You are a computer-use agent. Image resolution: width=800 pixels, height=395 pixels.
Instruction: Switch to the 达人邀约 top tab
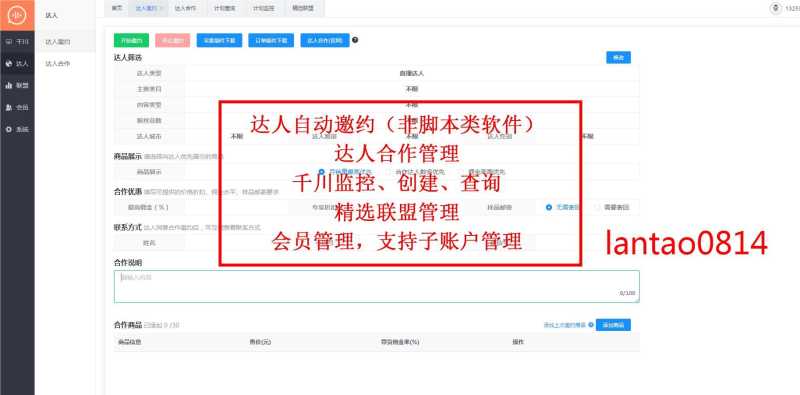[148, 8]
